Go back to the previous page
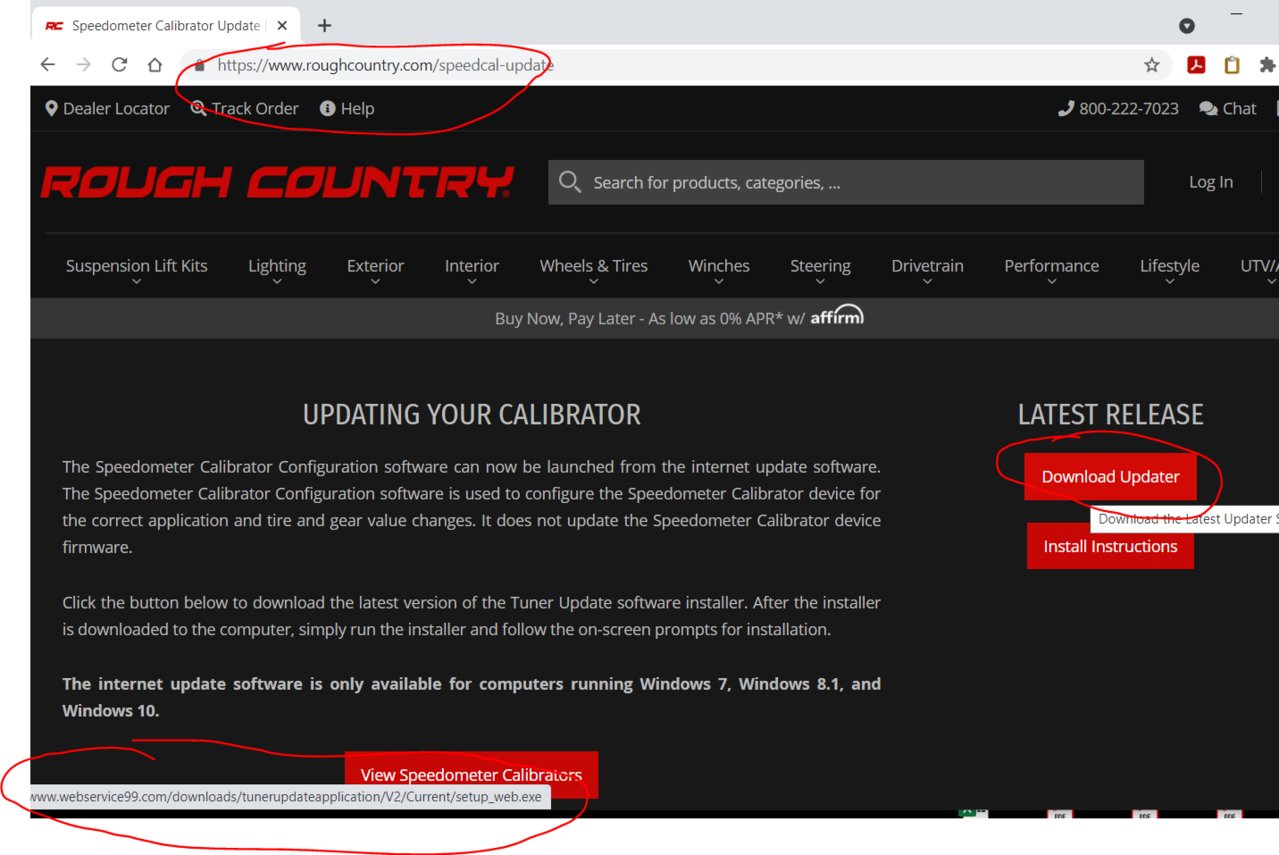This screenshot has width=1279, height=855. pos(48,65)
